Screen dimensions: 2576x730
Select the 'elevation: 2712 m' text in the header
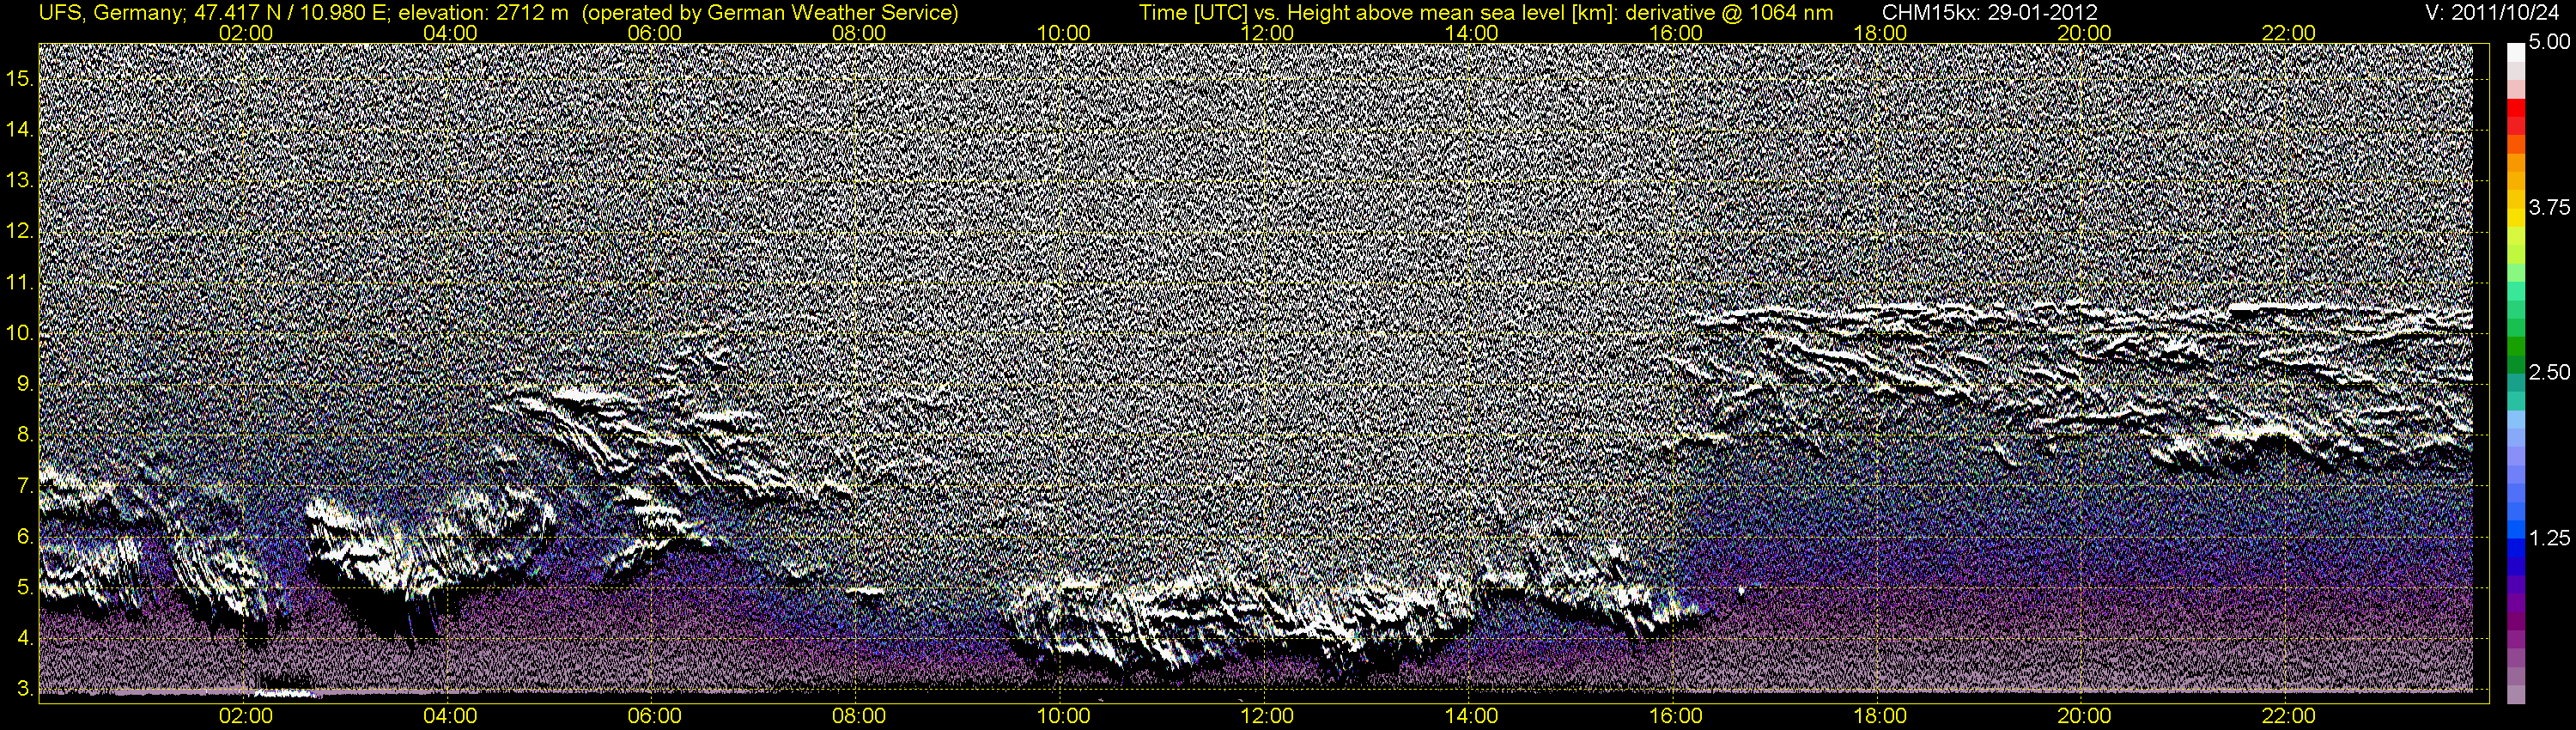[x=484, y=13]
